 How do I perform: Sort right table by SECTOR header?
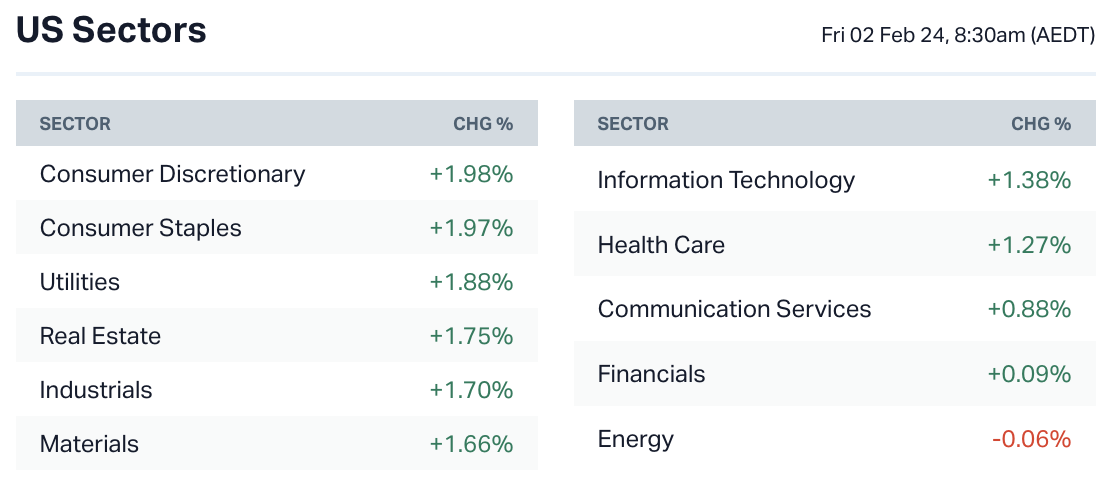pyautogui.click(x=633, y=124)
